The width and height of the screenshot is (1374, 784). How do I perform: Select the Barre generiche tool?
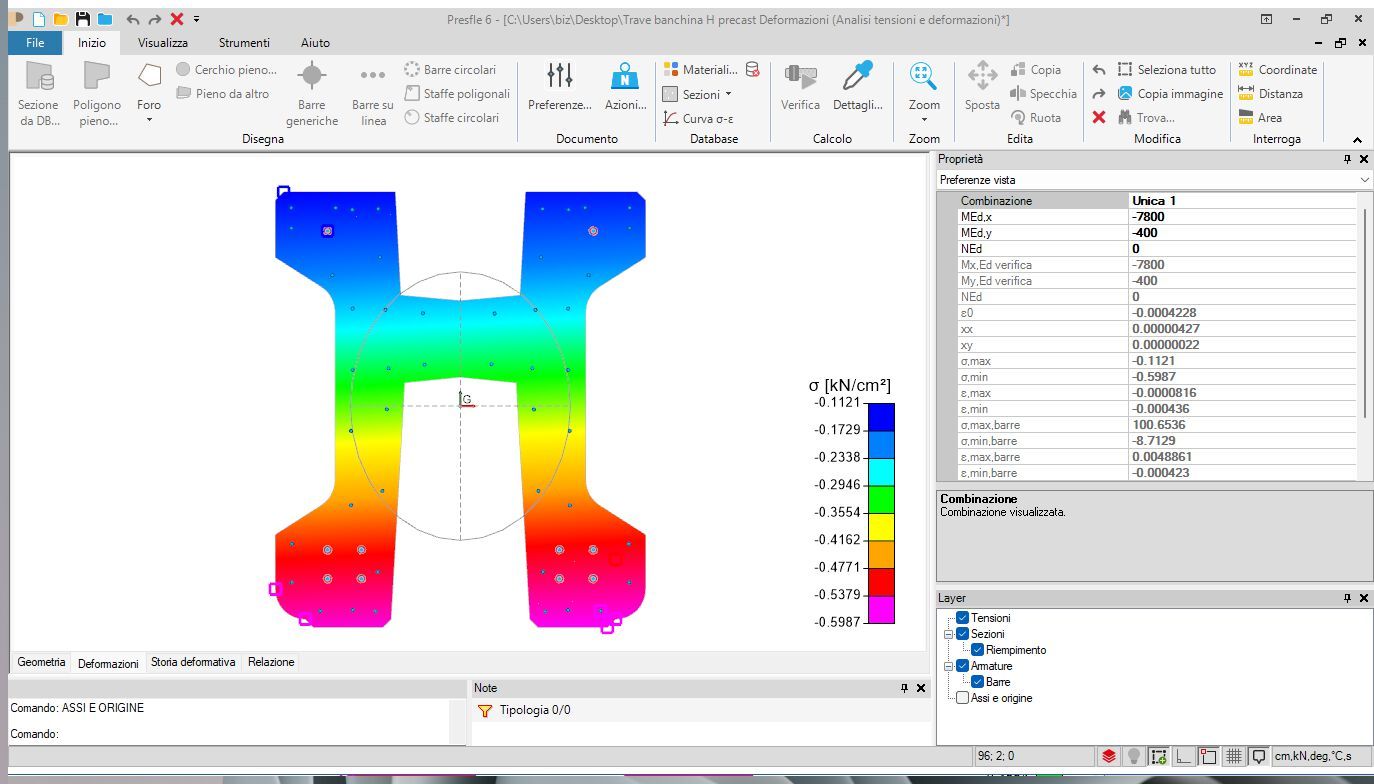[312, 77]
